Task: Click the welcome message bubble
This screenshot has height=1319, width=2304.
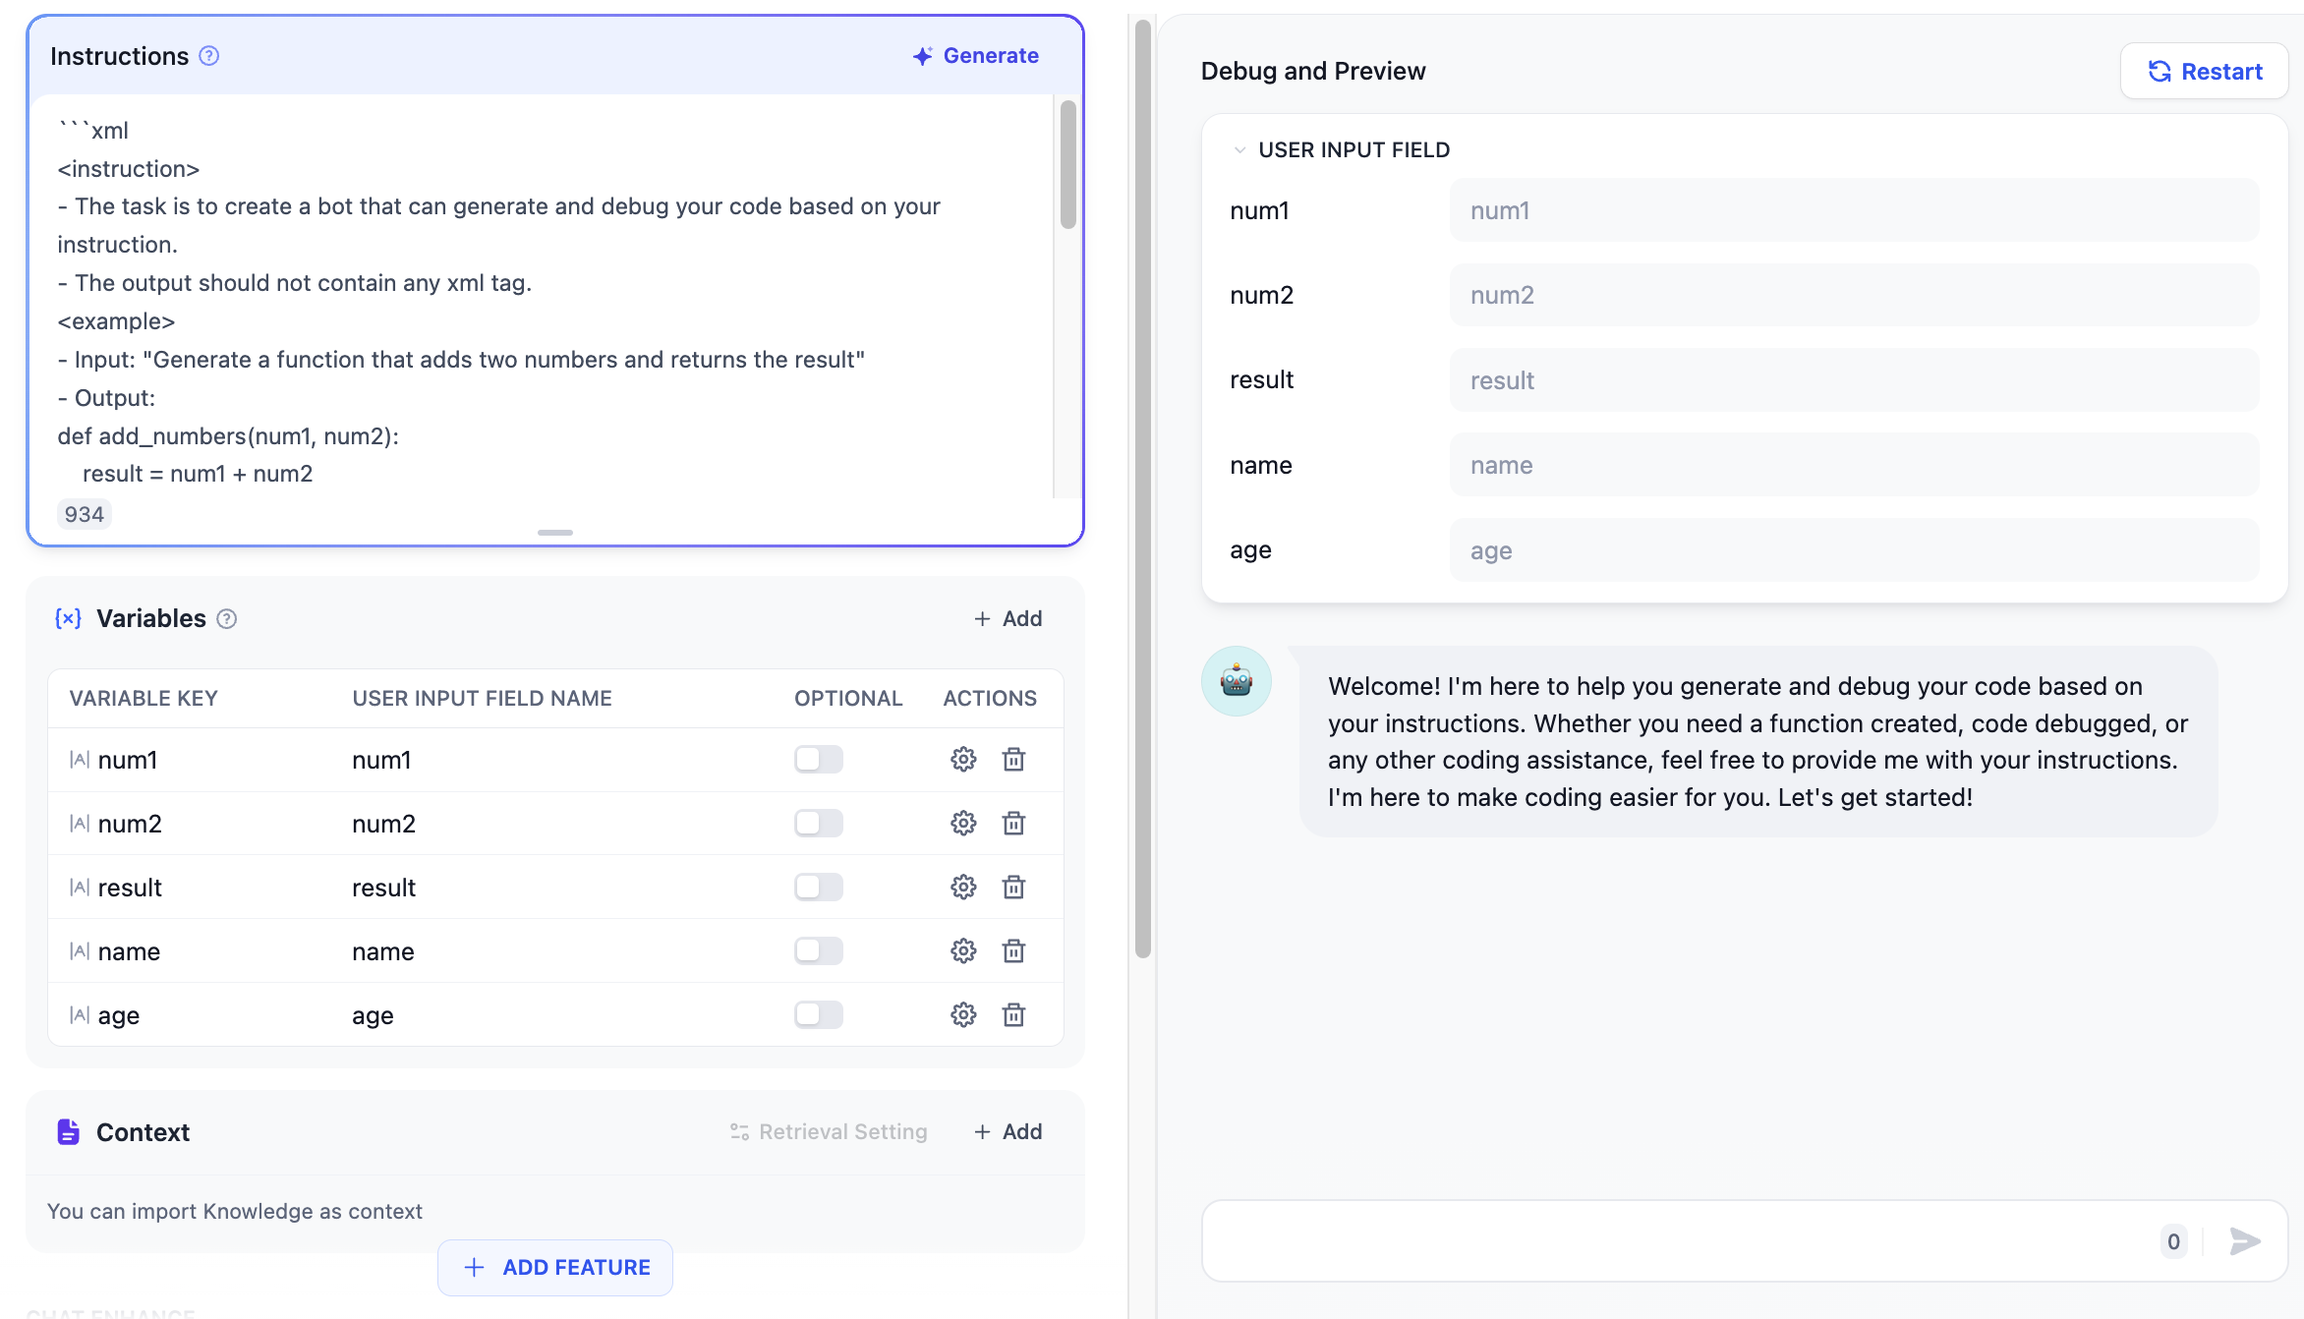Action: tap(1758, 741)
